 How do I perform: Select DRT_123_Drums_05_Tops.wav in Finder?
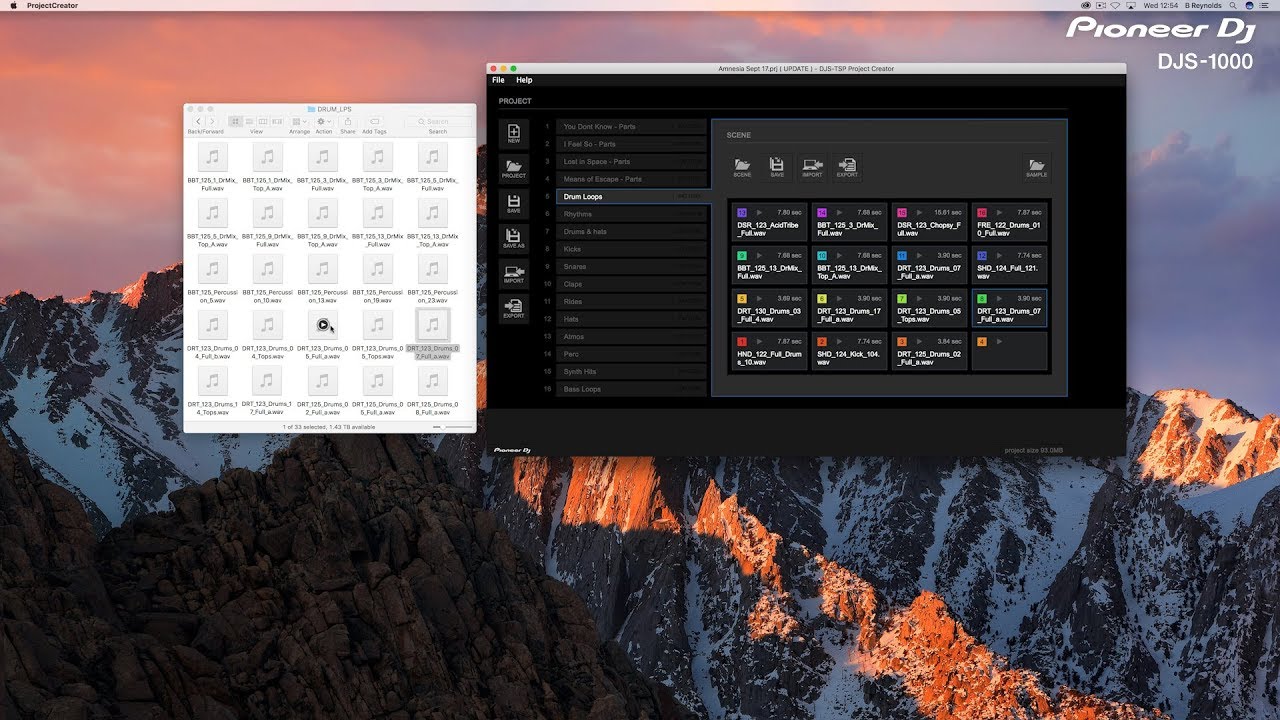pyautogui.click(x=376, y=334)
